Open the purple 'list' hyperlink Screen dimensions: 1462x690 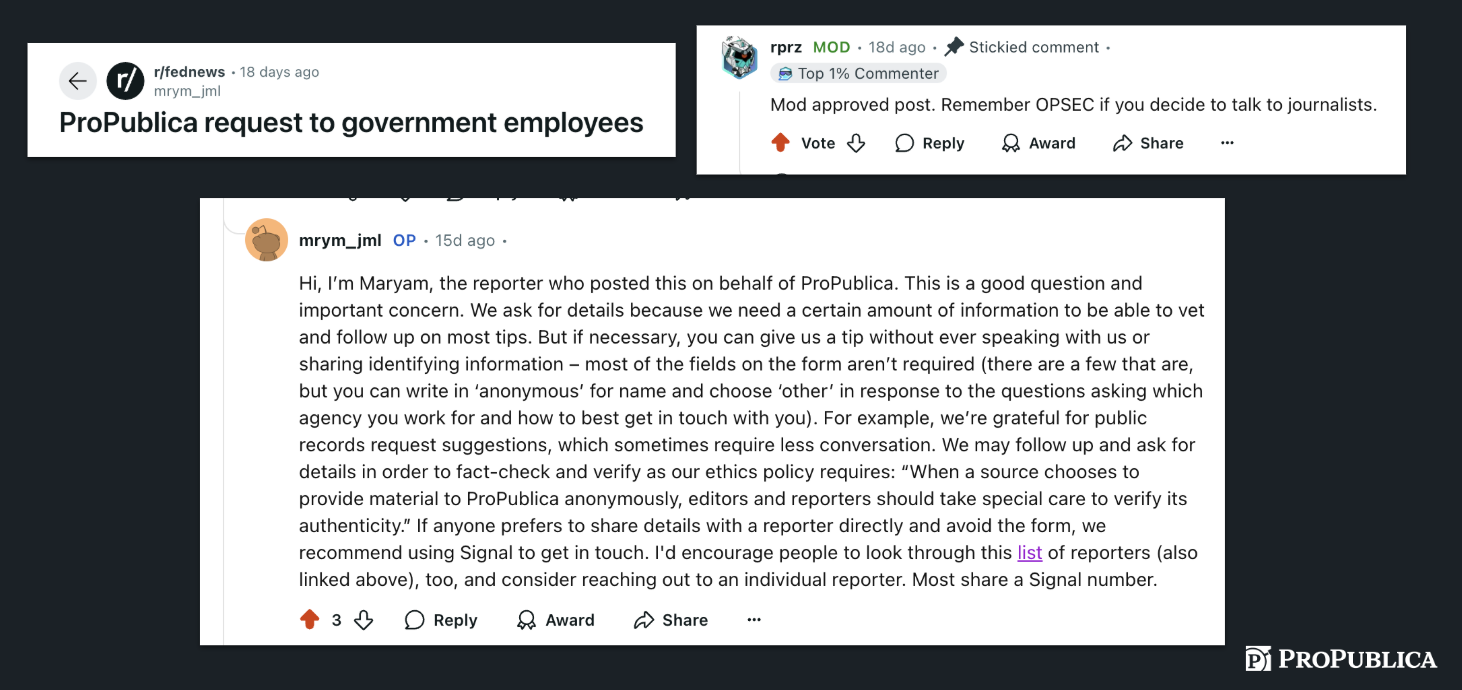1030,552
